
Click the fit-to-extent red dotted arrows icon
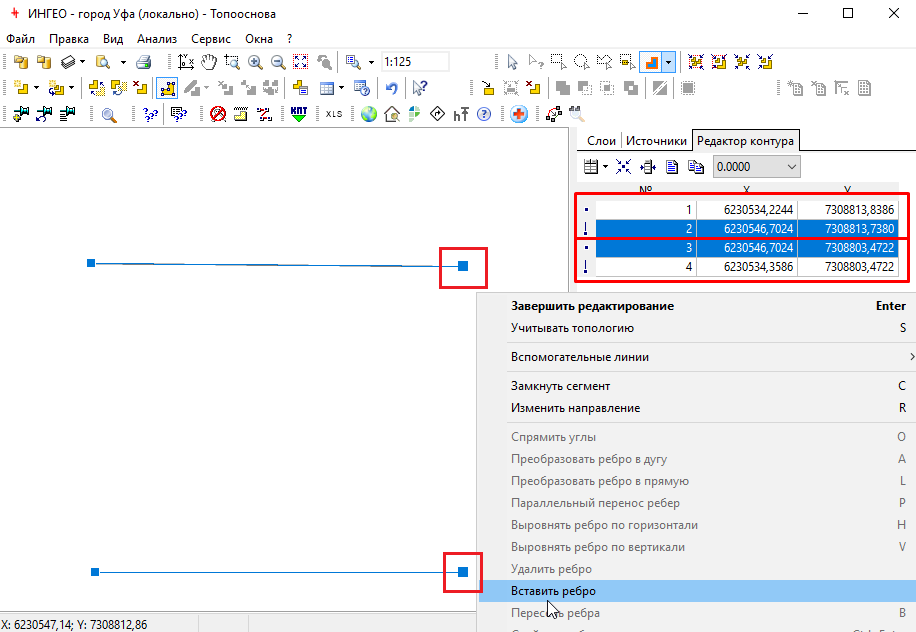tap(300, 62)
